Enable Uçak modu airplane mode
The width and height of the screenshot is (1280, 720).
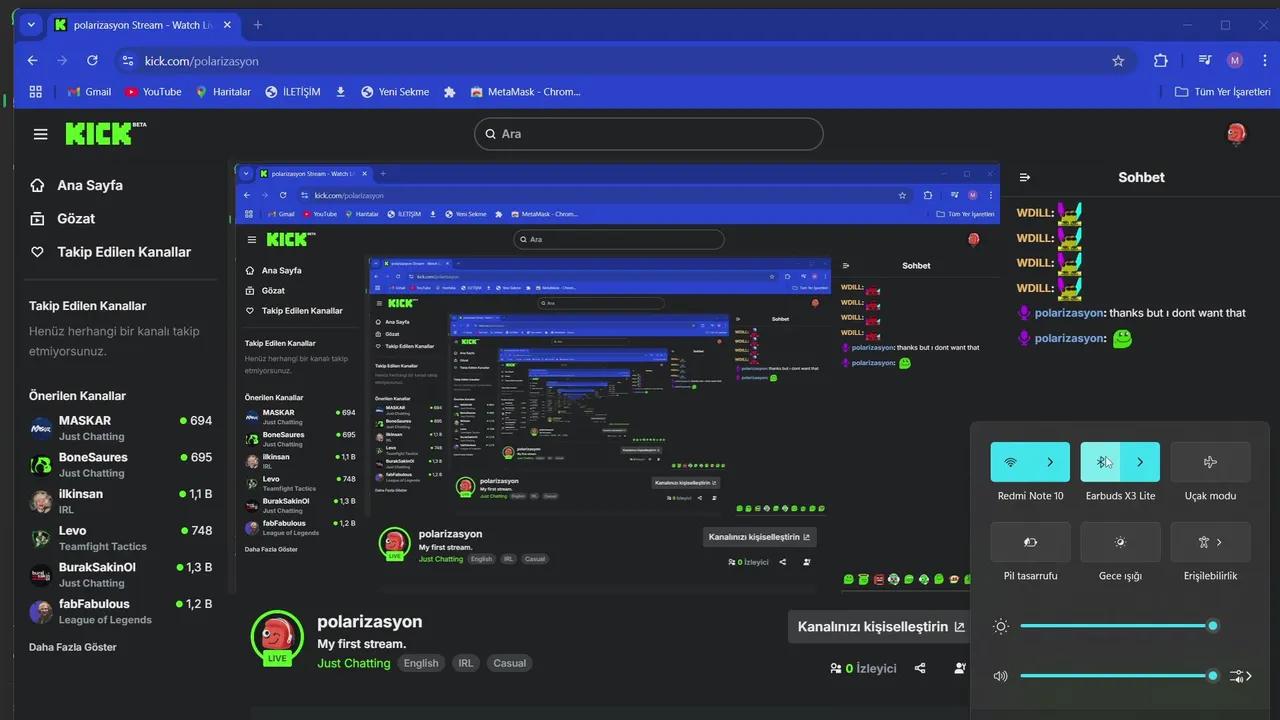tap(1210, 462)
